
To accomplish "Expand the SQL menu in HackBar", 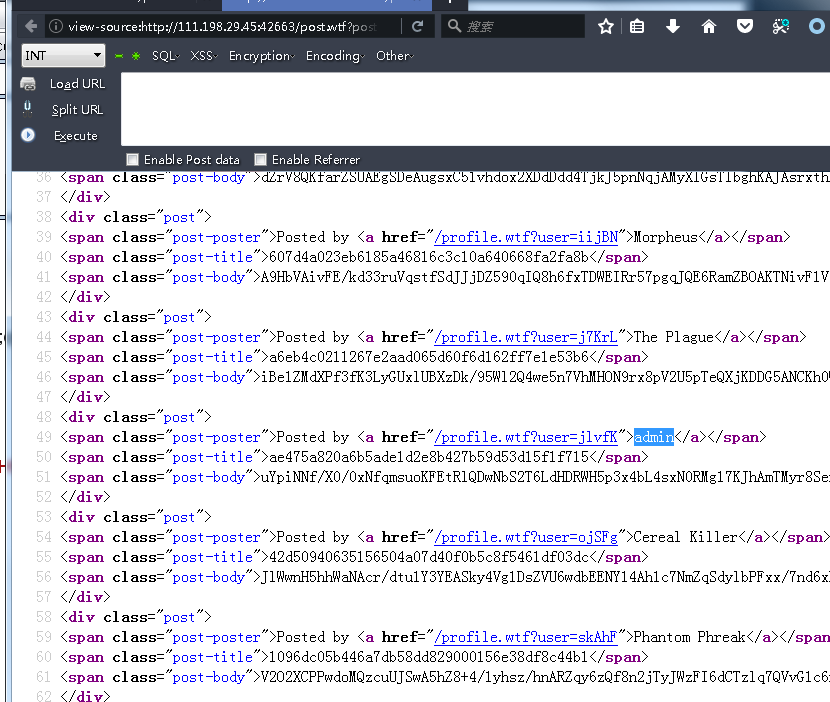I will pos(164,56).
